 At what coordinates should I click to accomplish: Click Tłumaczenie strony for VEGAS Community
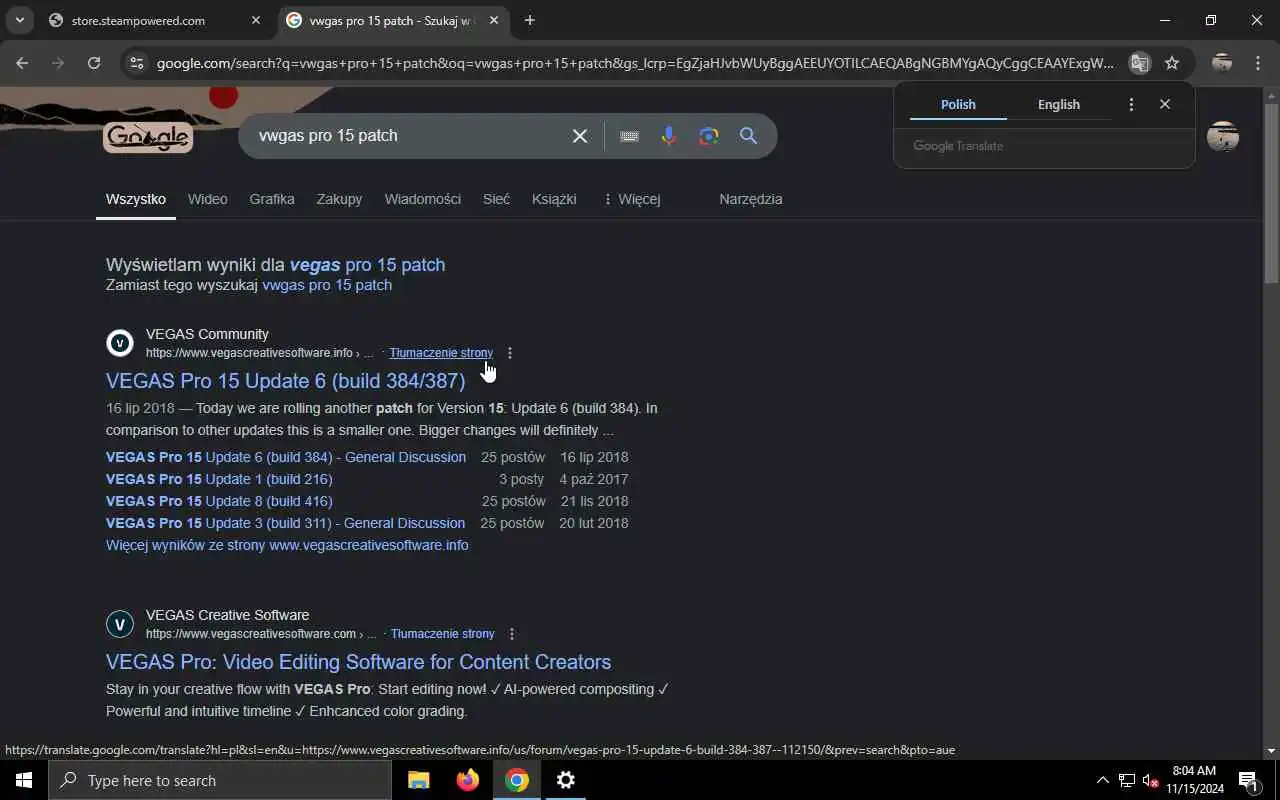pyautogui.click(x=441, y=353)
